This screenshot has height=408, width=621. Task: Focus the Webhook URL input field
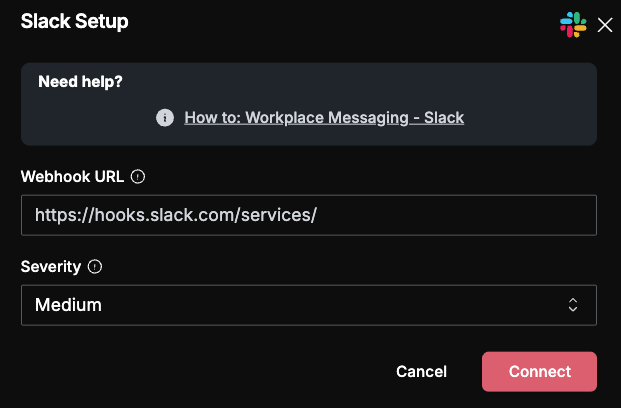click(x=309, y=215)
